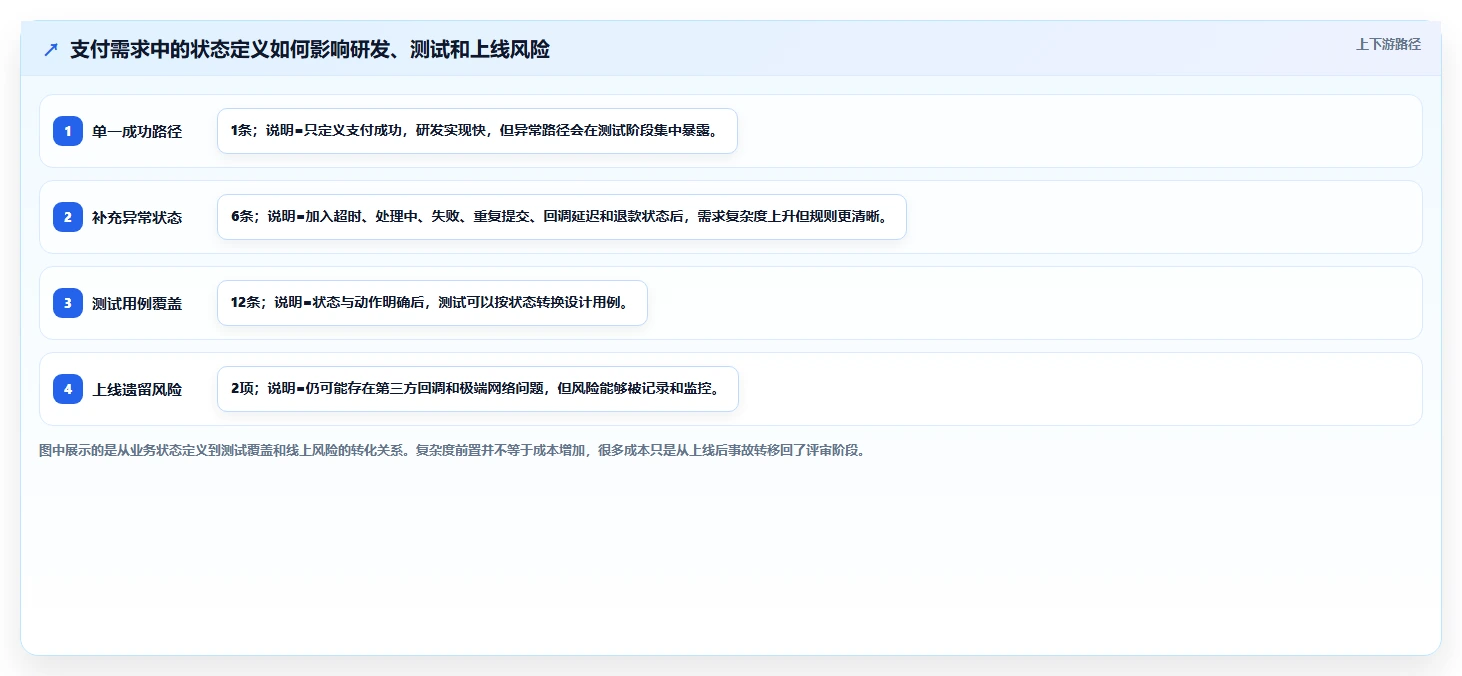Click the footnote beginning 图中展示的是从业务状态定义
This screenshot has height=676, width=1462.
454,450
